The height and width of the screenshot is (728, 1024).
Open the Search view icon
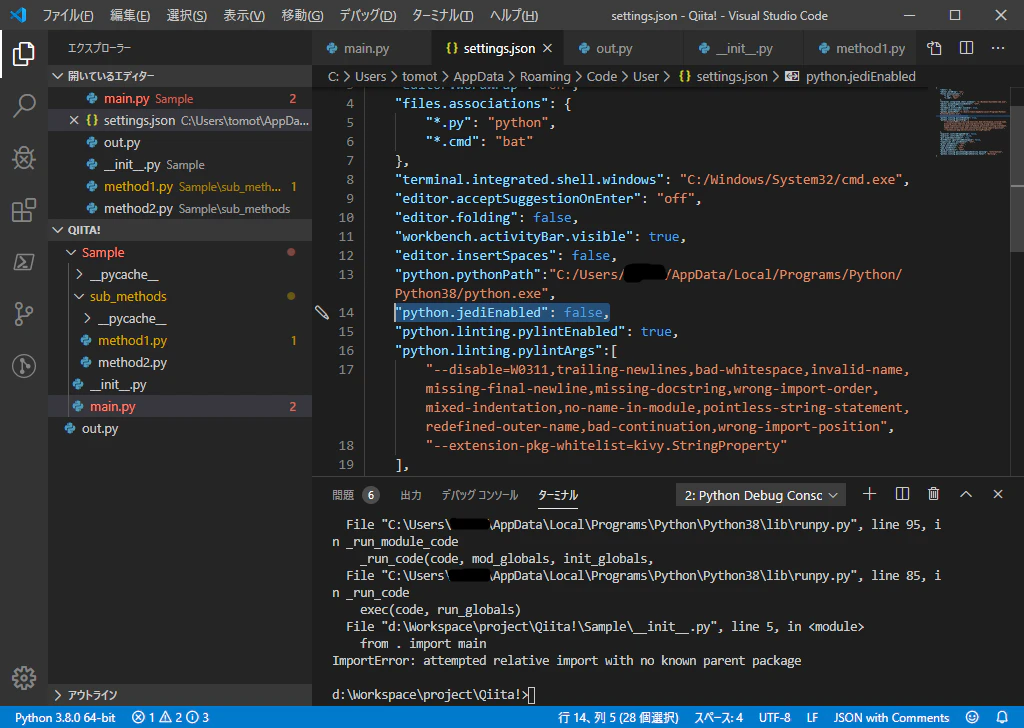click(x=24, y=105)
